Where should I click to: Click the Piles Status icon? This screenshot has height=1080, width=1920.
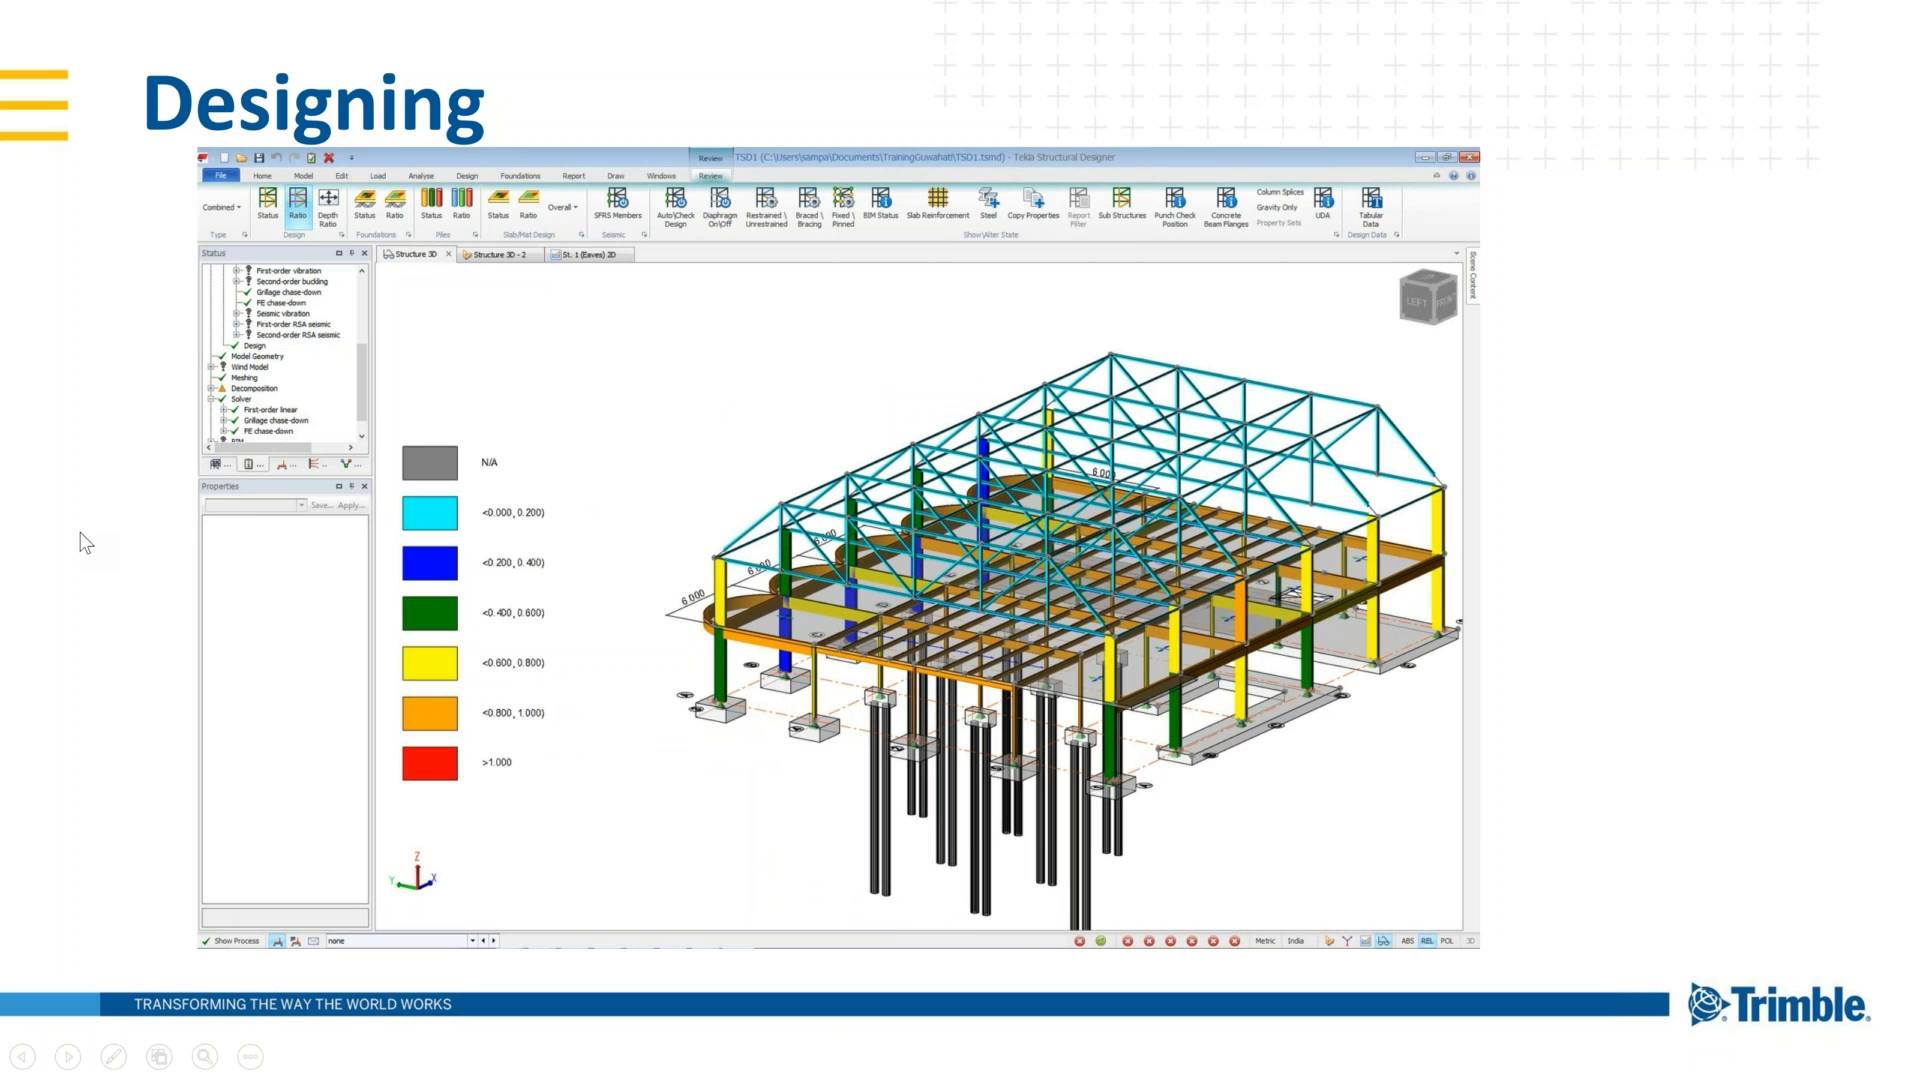[431, 203]
